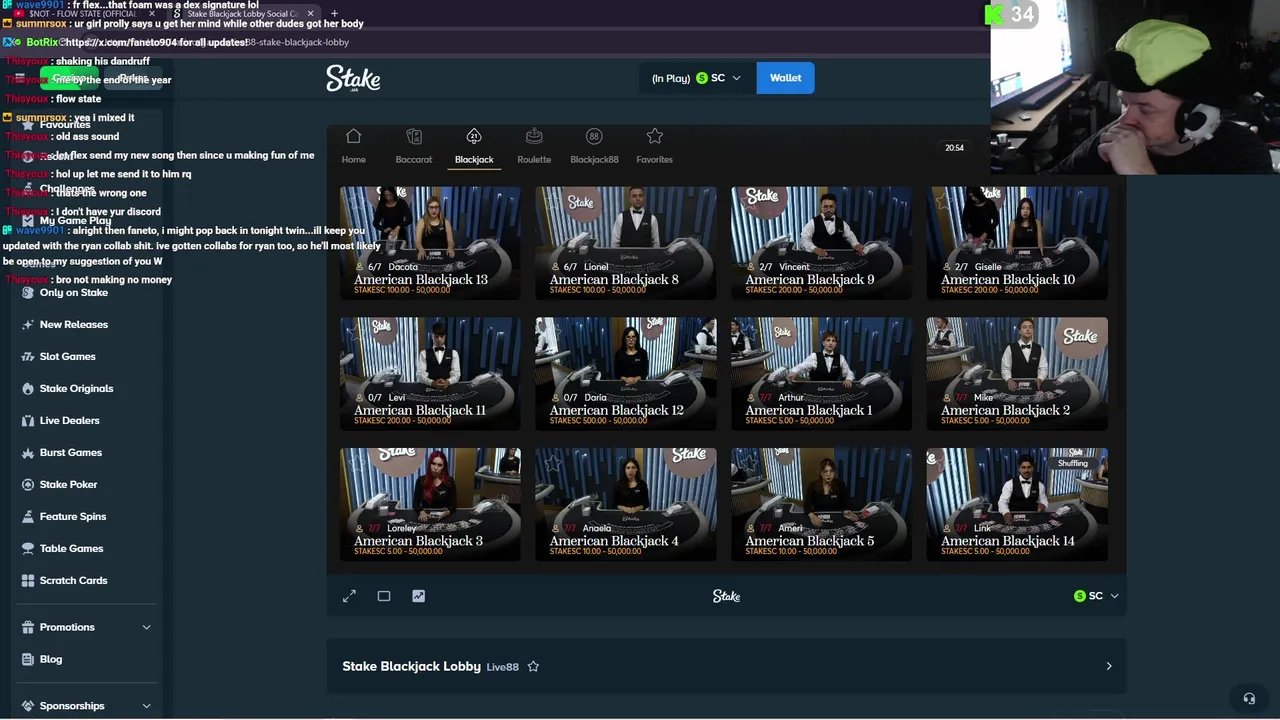The height and width of the screenshot is (720, 1280).
Task: Join American Blackjack 10 table
Action: tap(1017, 242)
